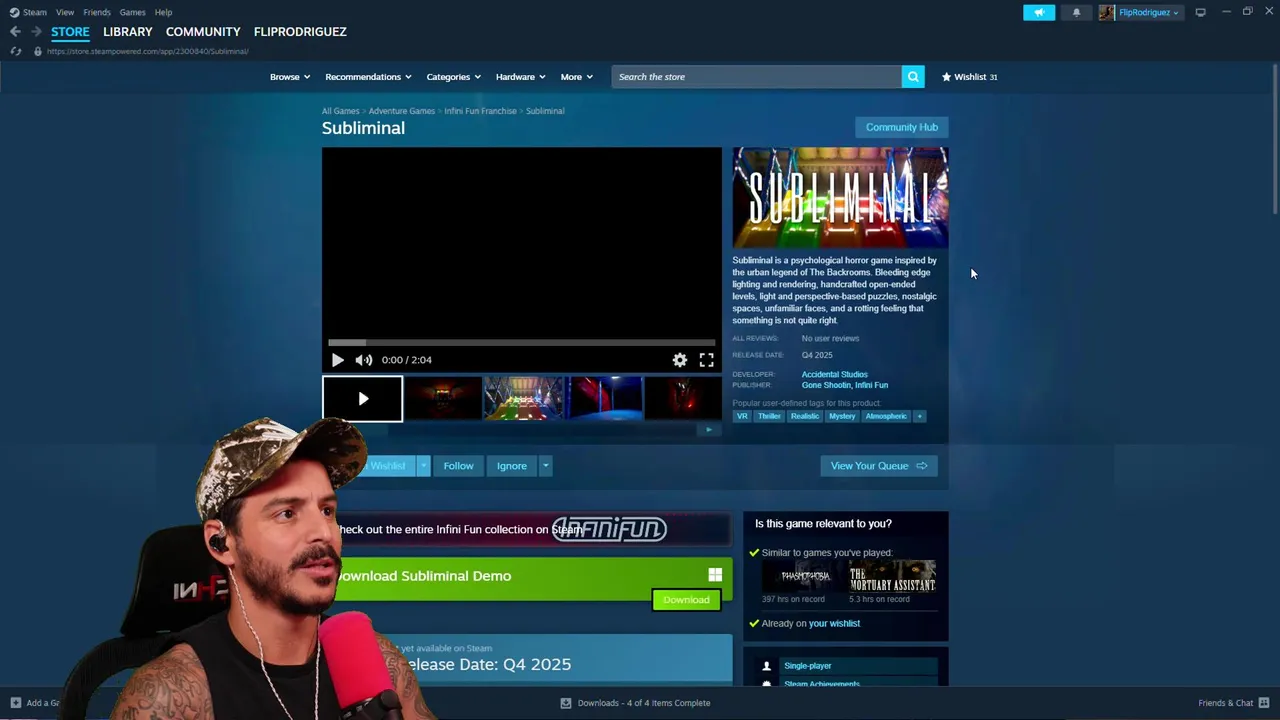Switch to the LIBRARY tab
The width and height of the screenshot is (1280, 720).
click(128, 32)
